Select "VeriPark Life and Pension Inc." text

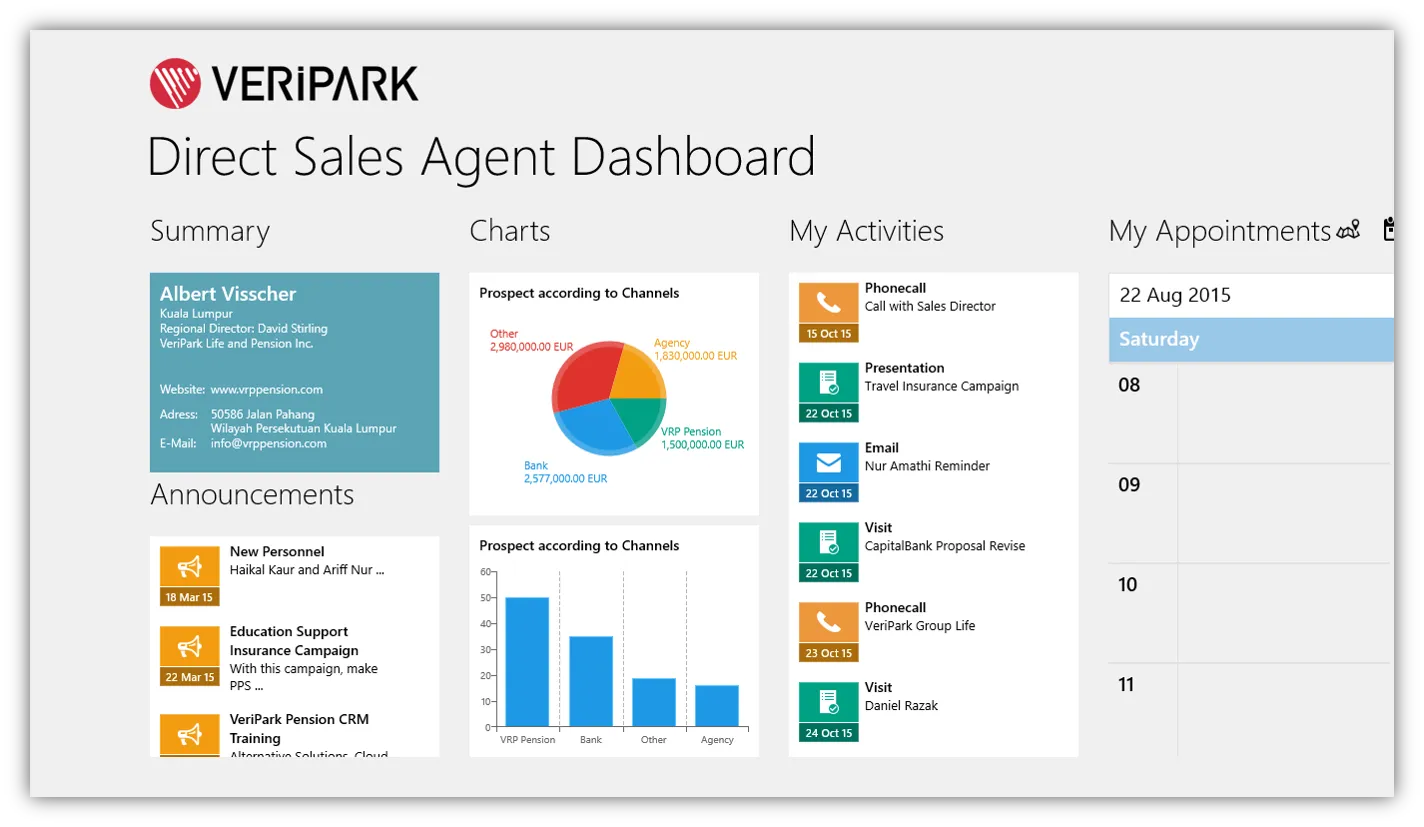237,343
